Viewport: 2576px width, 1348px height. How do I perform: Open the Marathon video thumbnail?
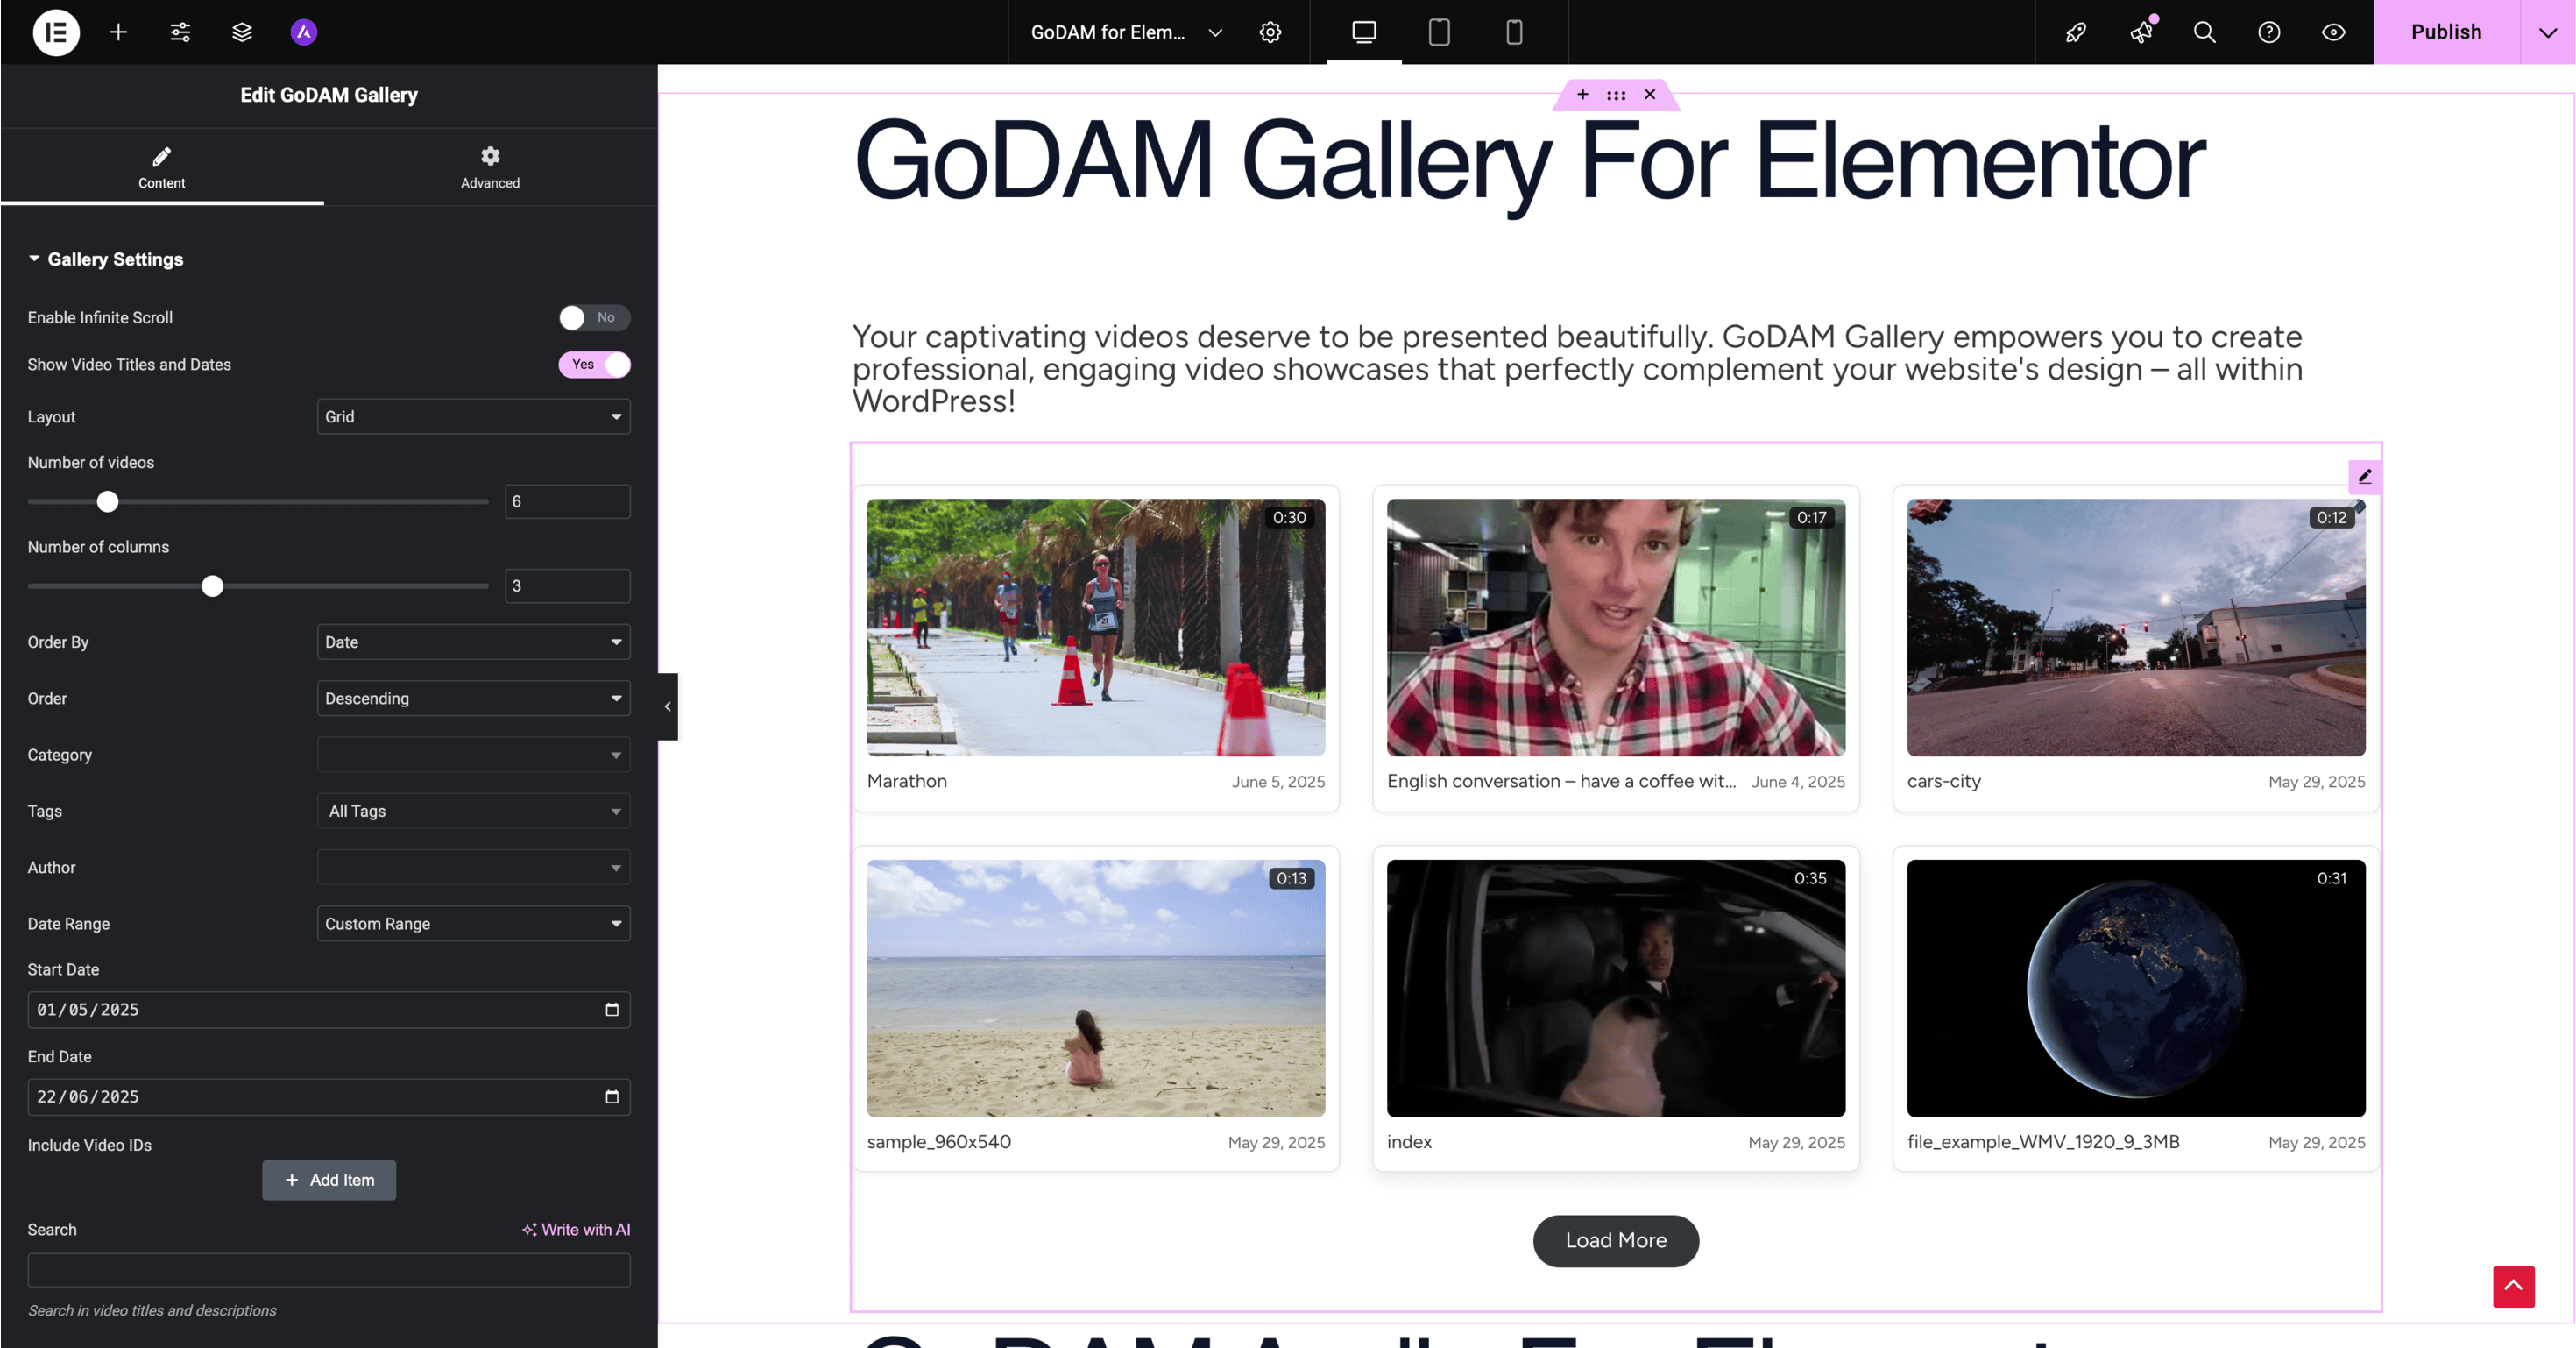(x=1095, y=627)
